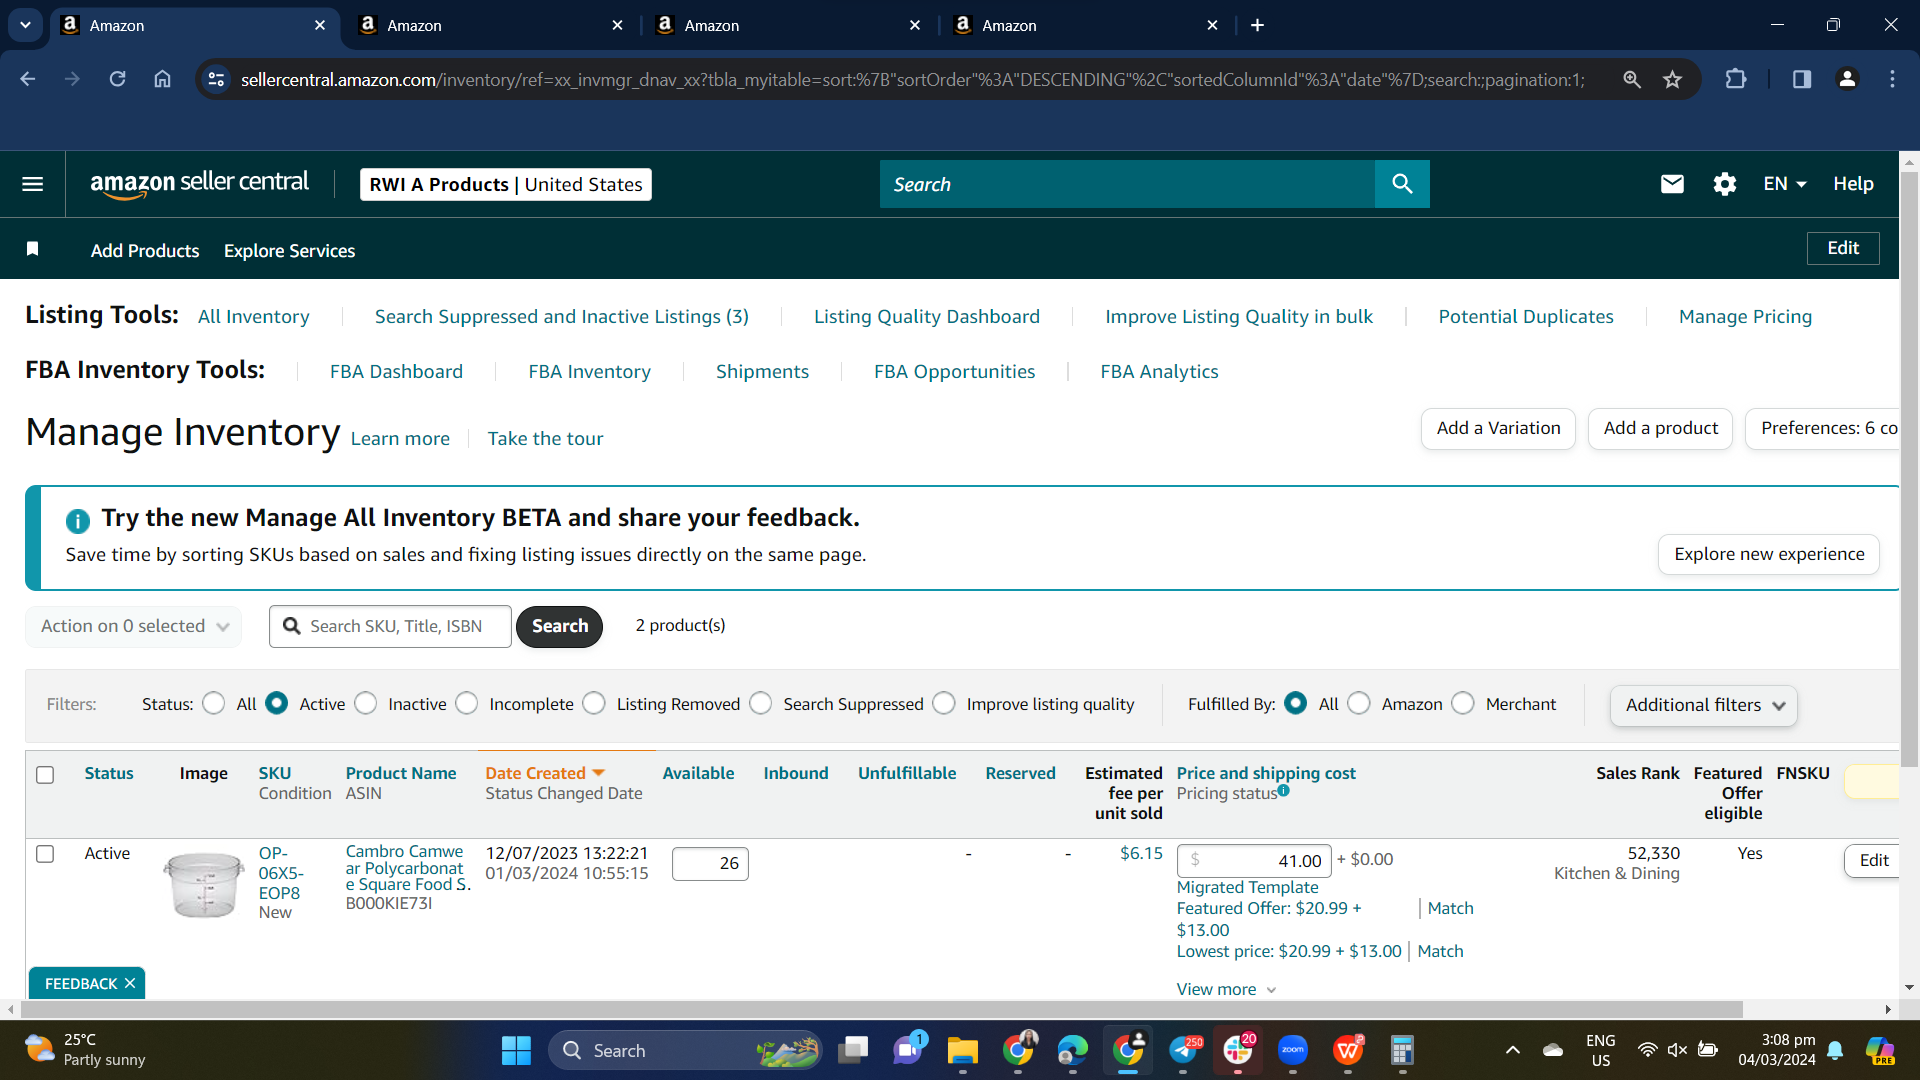
Task: Select the All status radio button
Action: tap(213, 704)
